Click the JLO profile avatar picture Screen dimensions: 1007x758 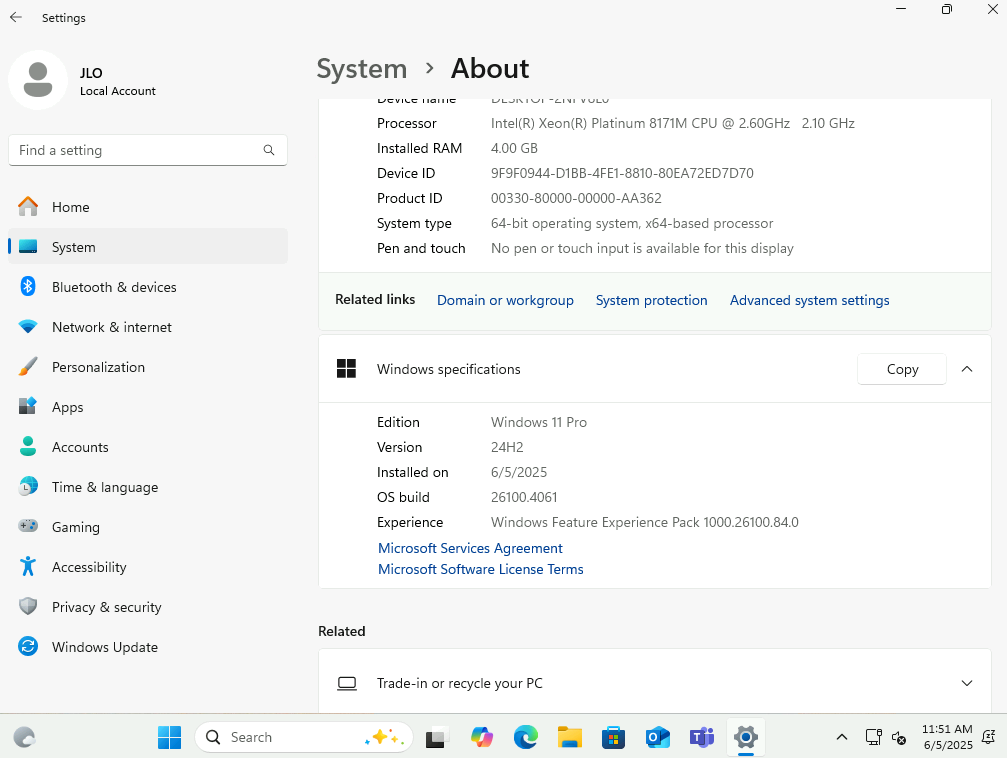point(38,80)
